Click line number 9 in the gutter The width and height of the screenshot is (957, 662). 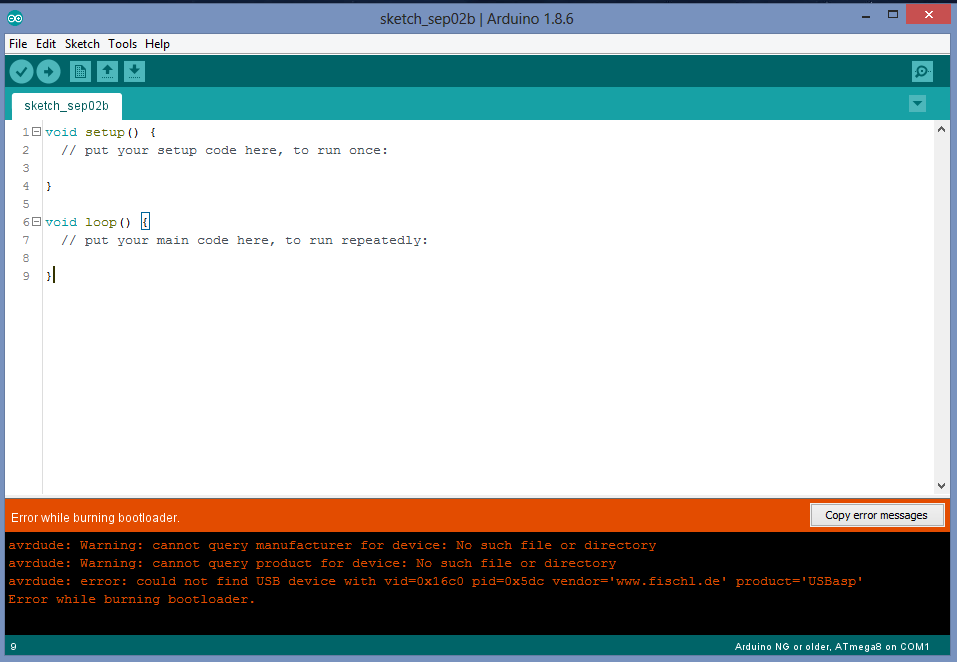pos(25,275)
